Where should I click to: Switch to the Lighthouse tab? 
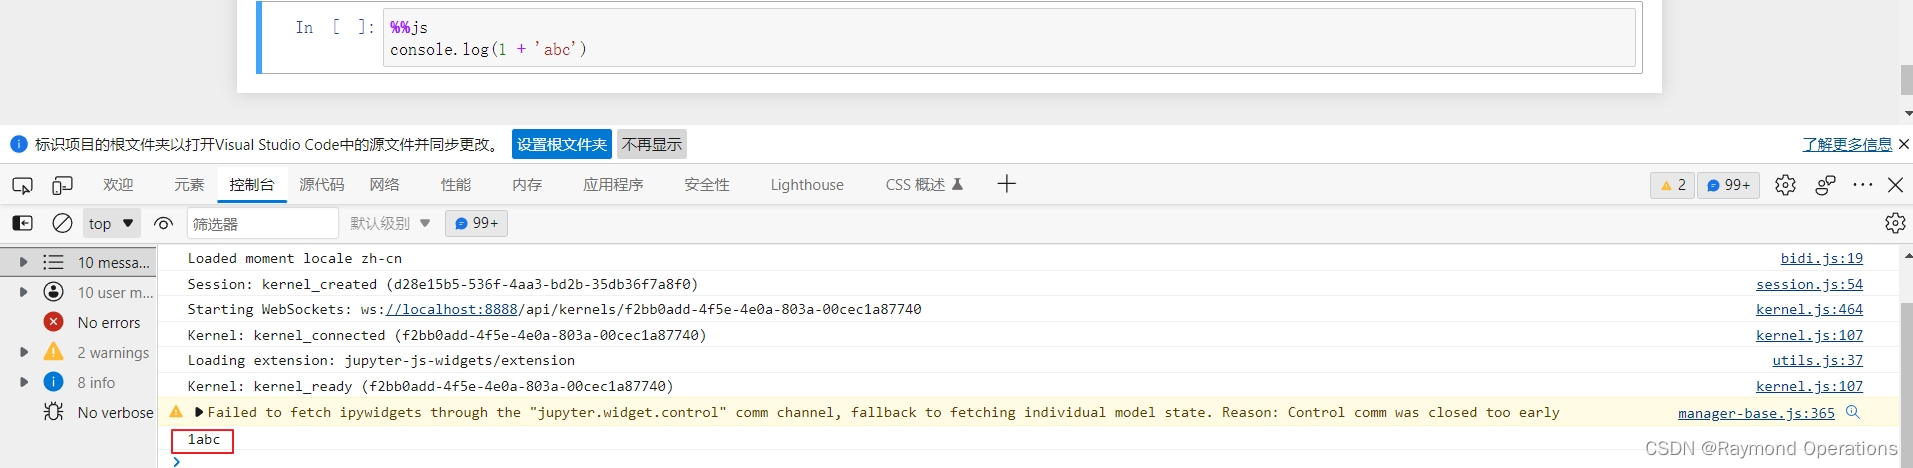point(806,185)
